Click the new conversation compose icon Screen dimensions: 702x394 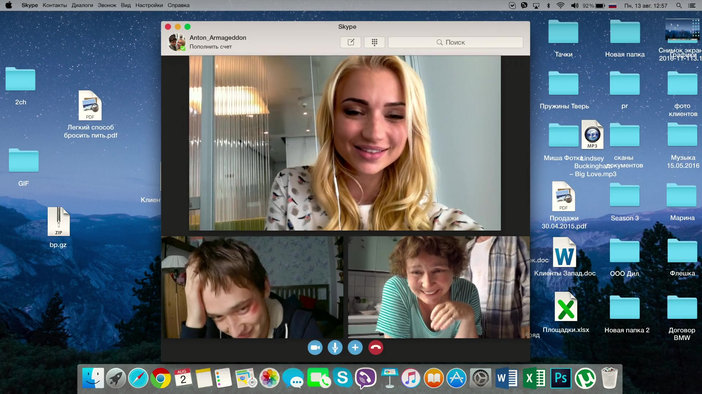[x=351, y=42]
